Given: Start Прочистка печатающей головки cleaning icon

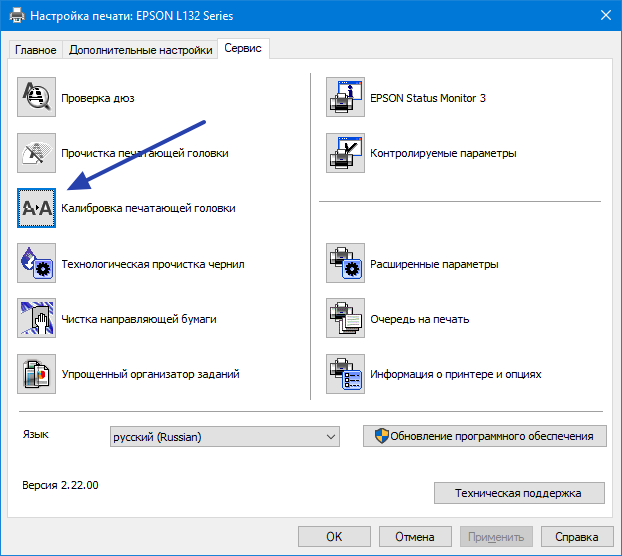Looking at the screenshot, I should (36, 153).
